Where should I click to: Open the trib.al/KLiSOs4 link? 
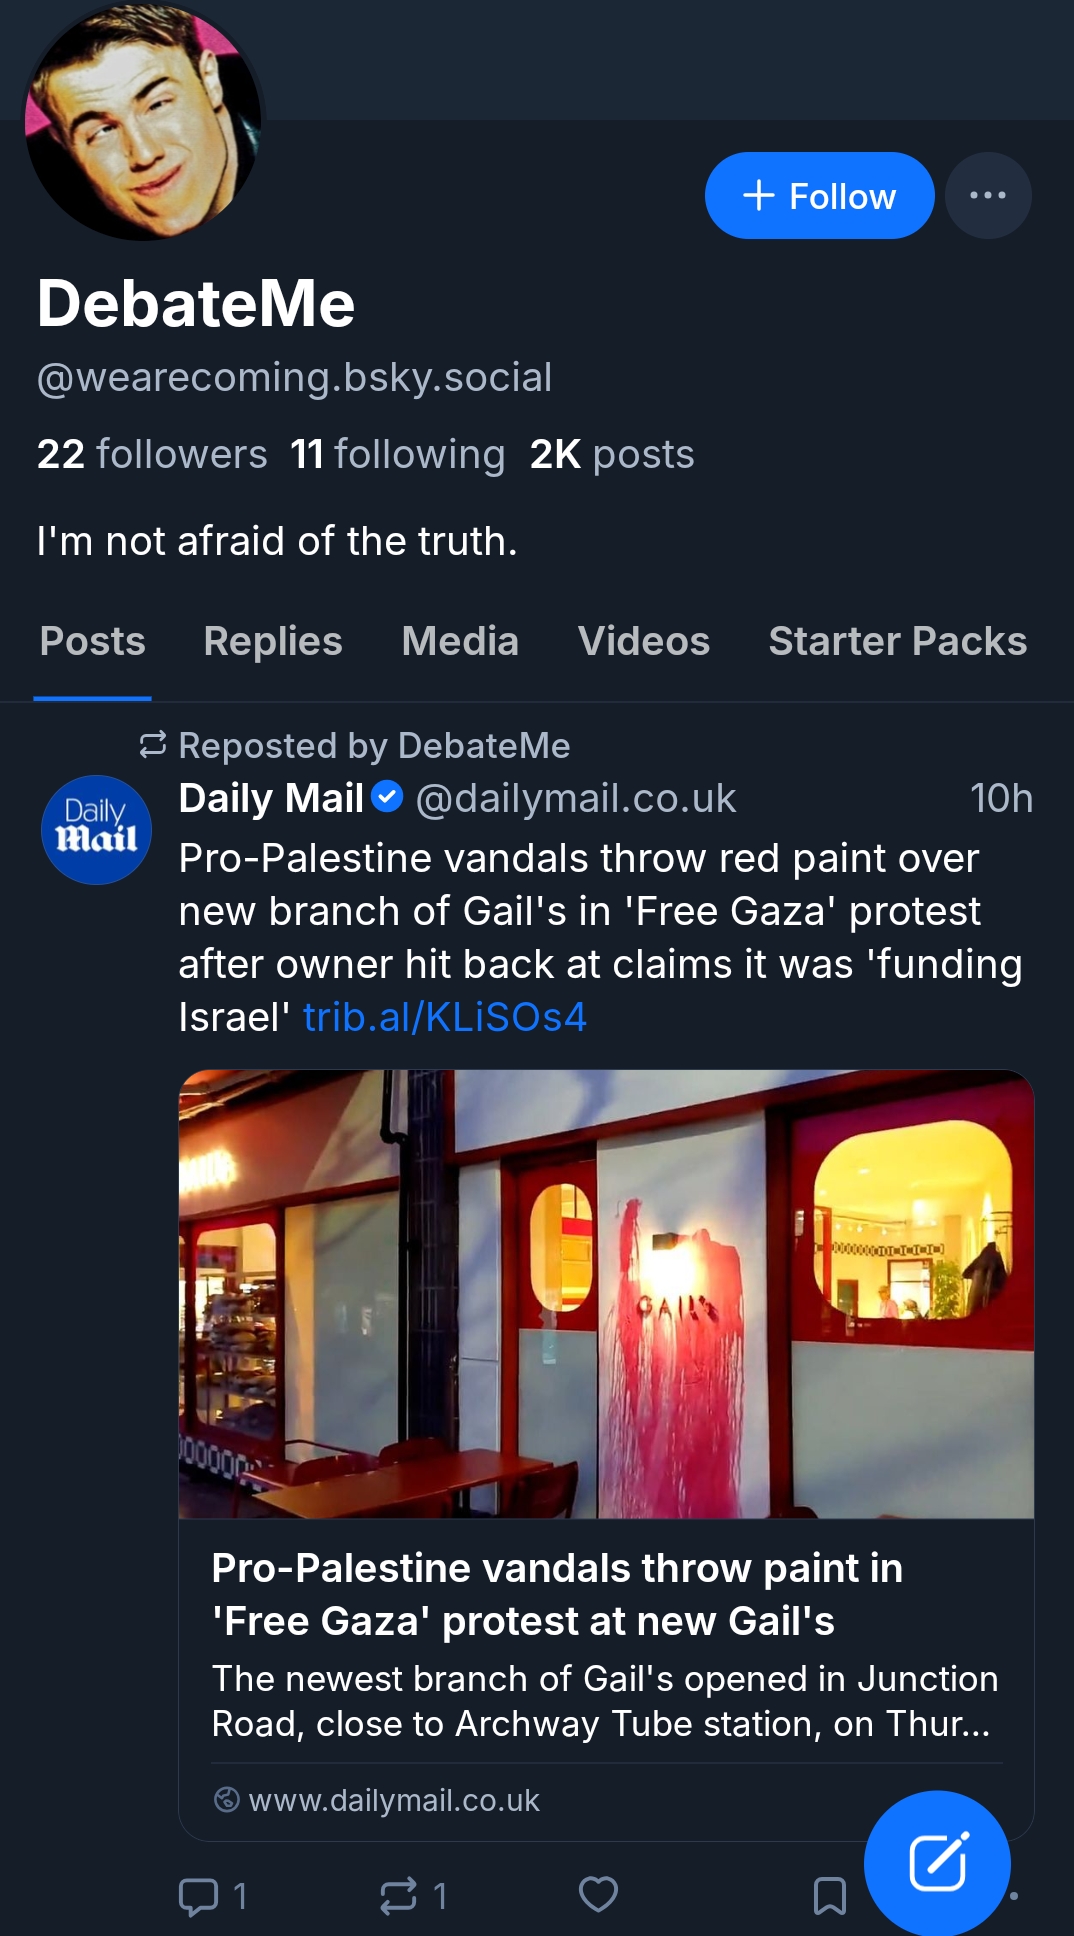pyautogui.click(x=444, y=1017)
